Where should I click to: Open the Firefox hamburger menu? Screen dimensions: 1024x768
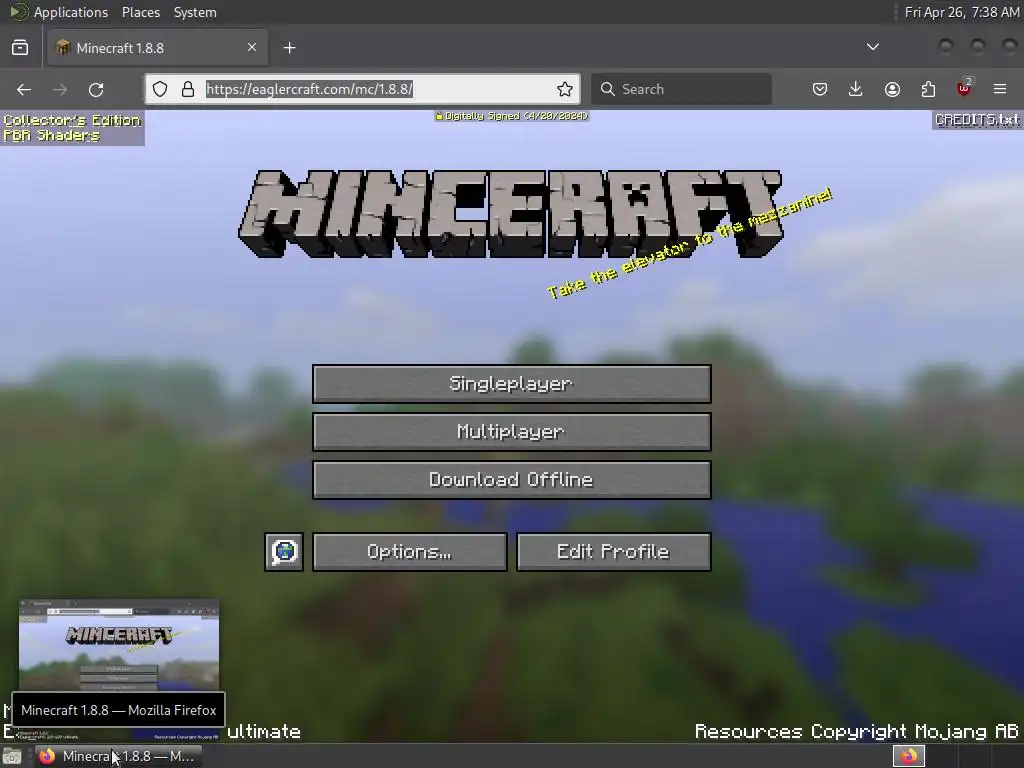tap(1000, 89)
